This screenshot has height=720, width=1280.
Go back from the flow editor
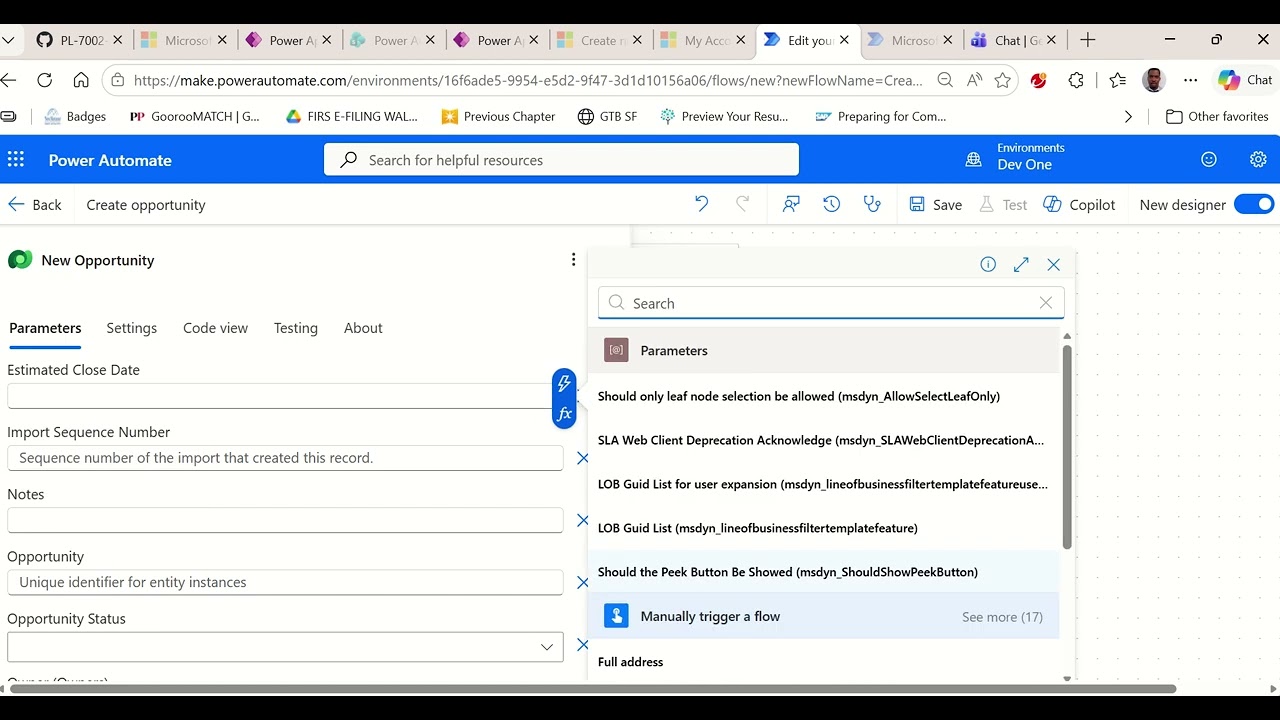(34, 204)
